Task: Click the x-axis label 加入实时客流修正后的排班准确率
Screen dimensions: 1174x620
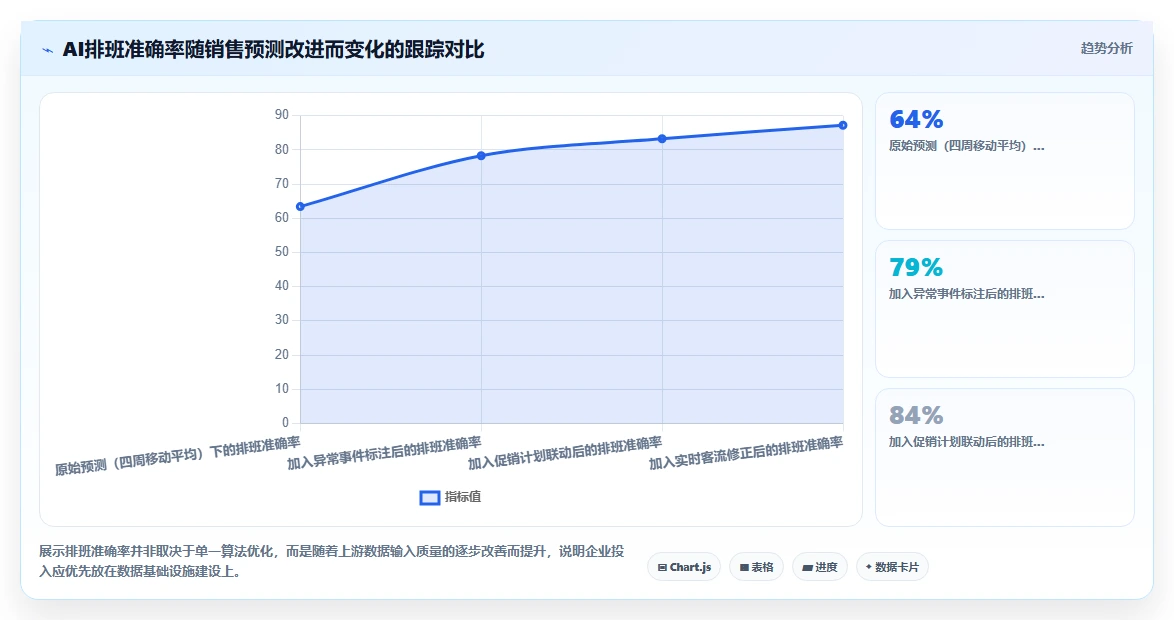Action: point(746,453)
